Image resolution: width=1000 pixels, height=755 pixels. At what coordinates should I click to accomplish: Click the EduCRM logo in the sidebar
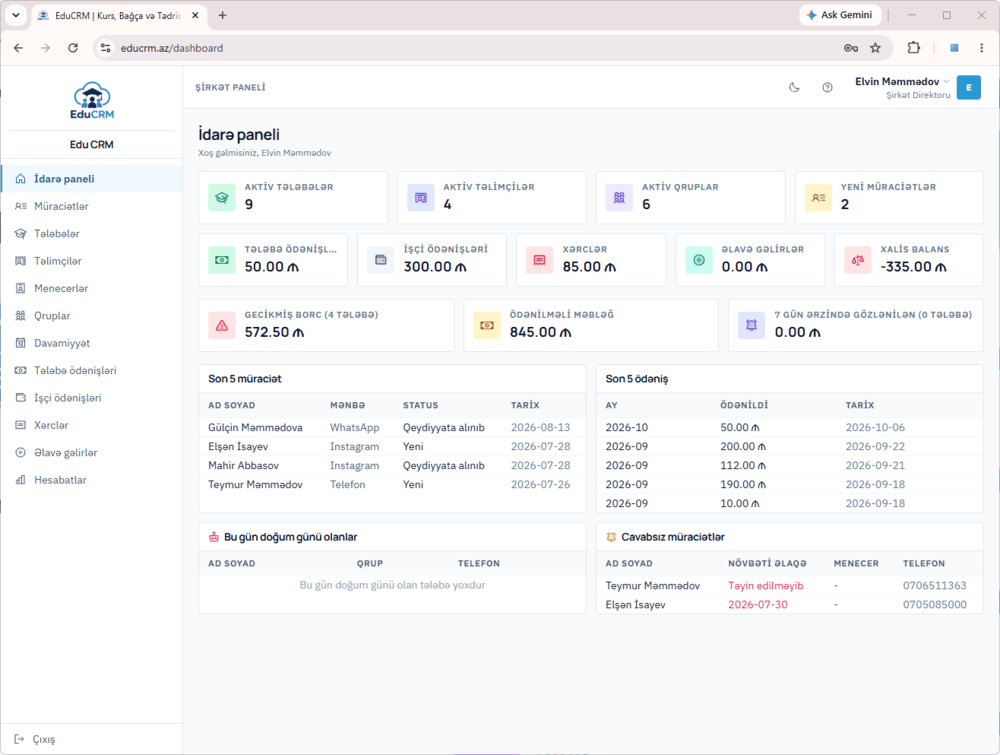[92, 101]
